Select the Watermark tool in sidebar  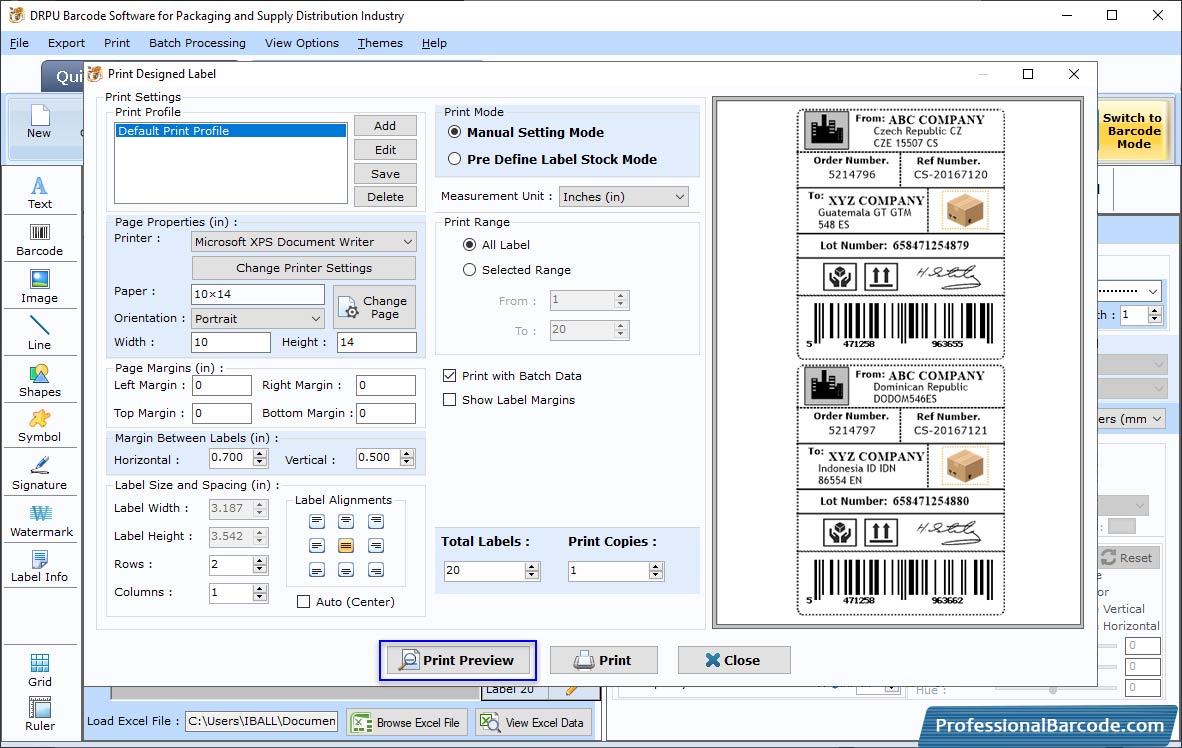click(41, 521)
